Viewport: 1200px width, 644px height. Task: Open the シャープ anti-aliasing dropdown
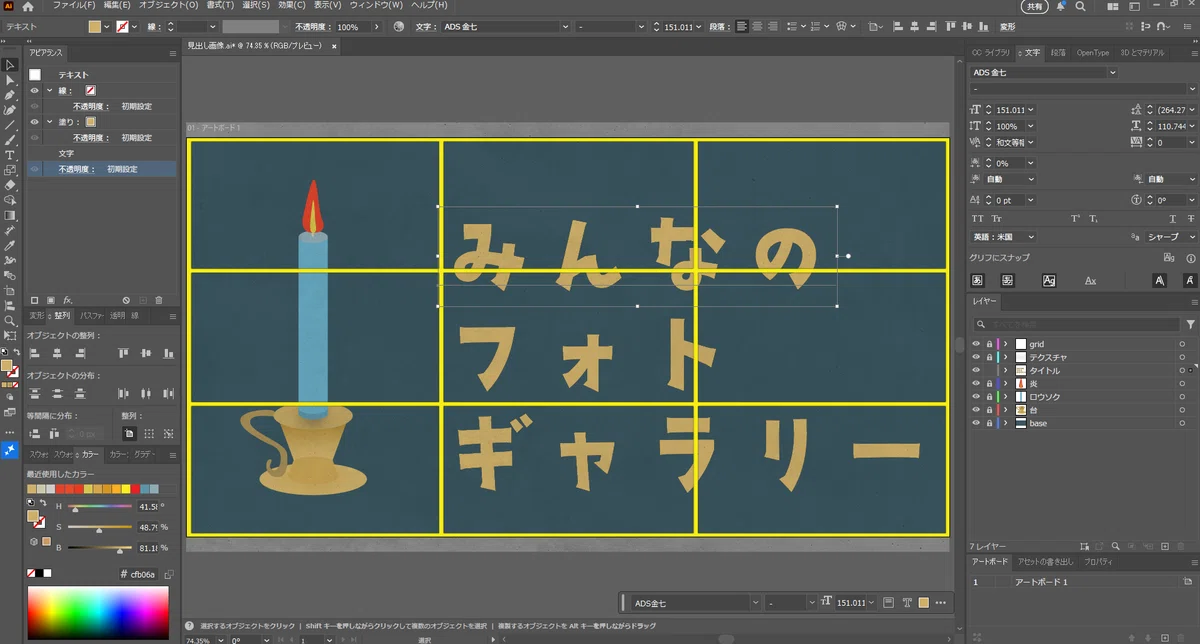click(1172, 237)
